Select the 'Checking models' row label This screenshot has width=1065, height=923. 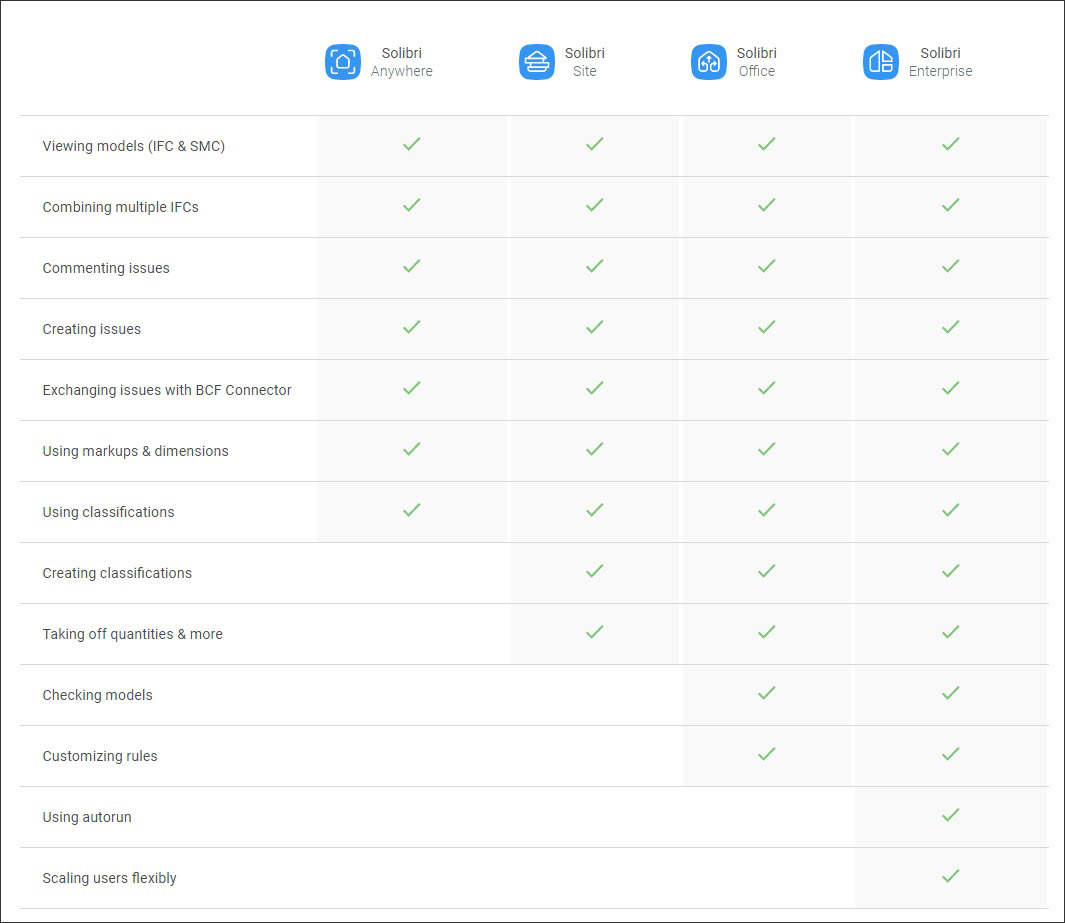point(98,695)
